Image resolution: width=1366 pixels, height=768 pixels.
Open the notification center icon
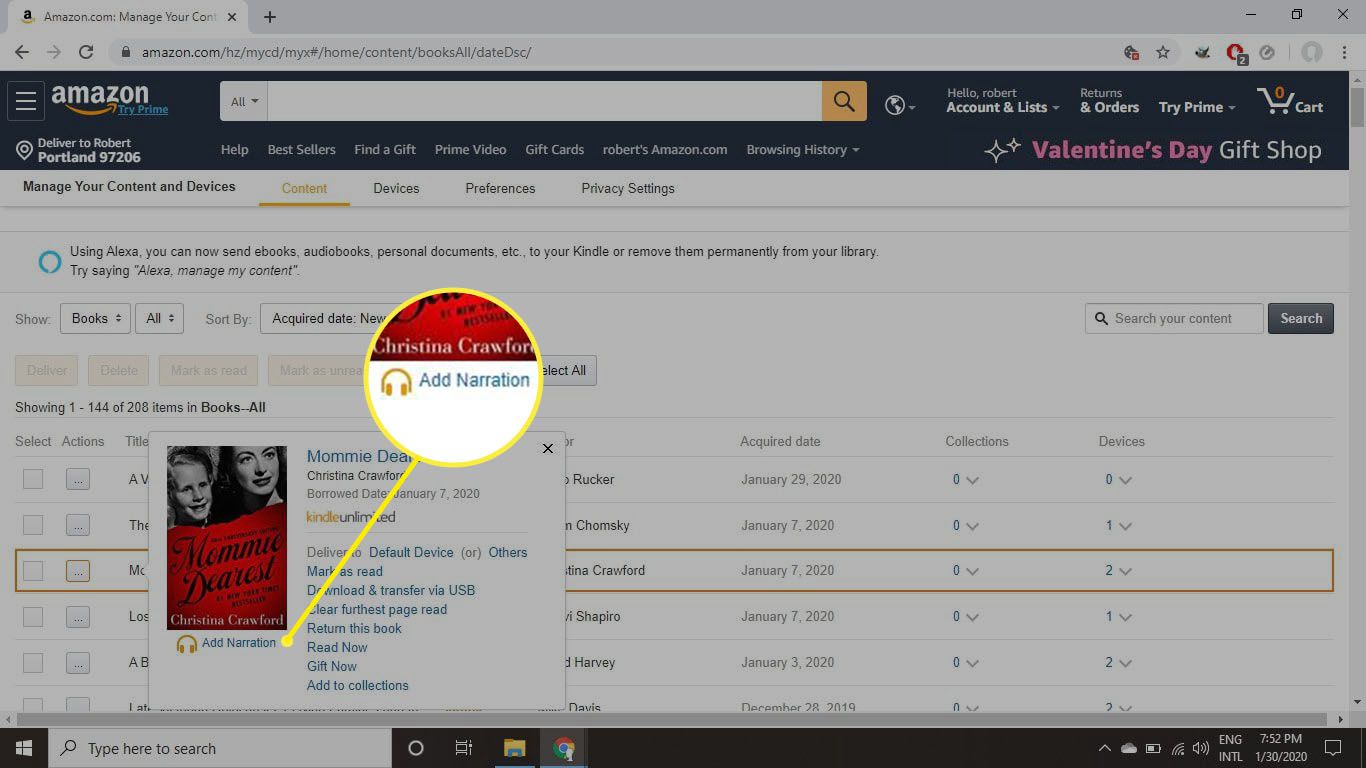(1333, 748)
